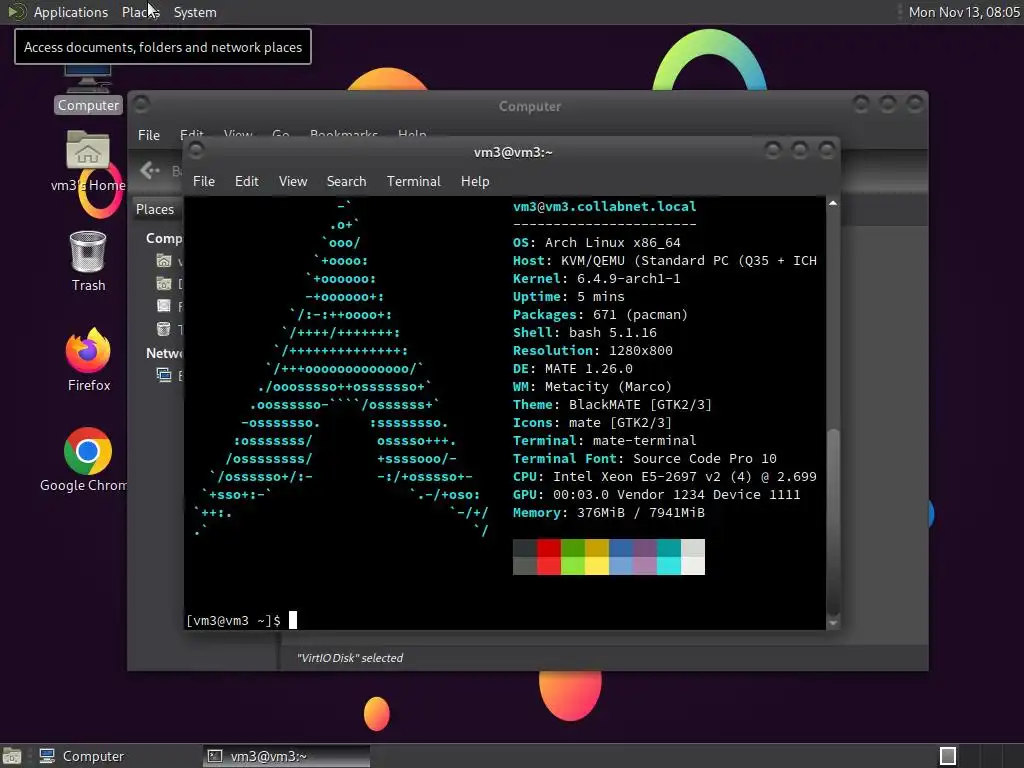
Task: Select the Trash desktop icon
Action: click(x=88, y=261)
